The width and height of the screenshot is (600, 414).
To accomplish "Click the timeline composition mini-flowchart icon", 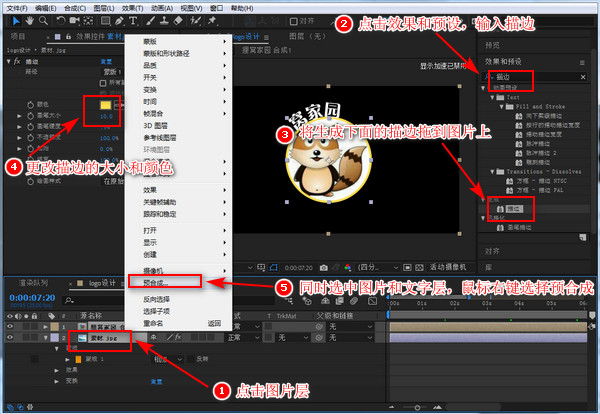I will [x=290, y=301].
